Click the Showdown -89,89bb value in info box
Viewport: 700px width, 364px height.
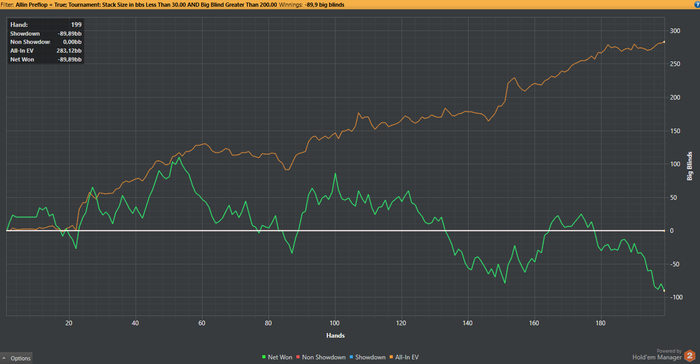pos(70,33)
